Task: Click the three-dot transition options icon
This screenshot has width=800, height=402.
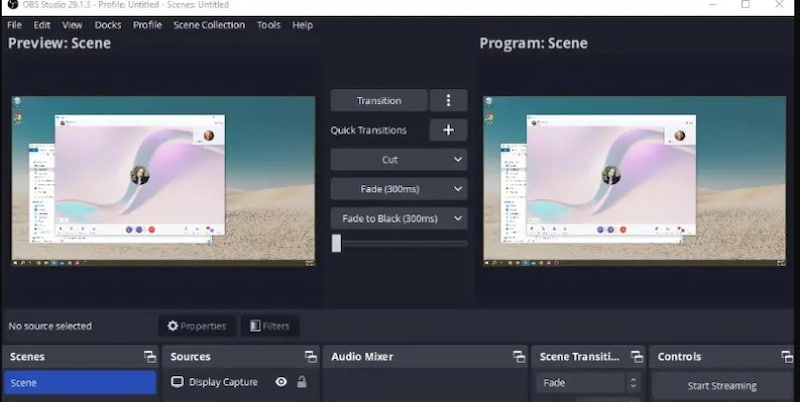Action: 448,100
